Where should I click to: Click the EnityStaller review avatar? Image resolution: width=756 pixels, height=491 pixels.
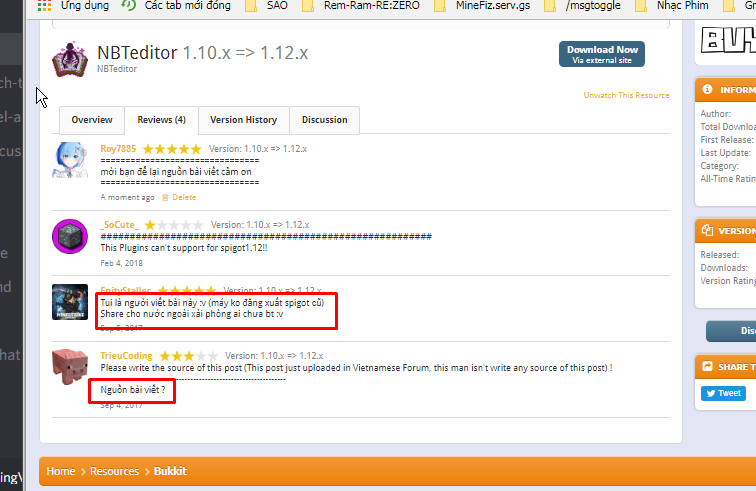[70, 302]
